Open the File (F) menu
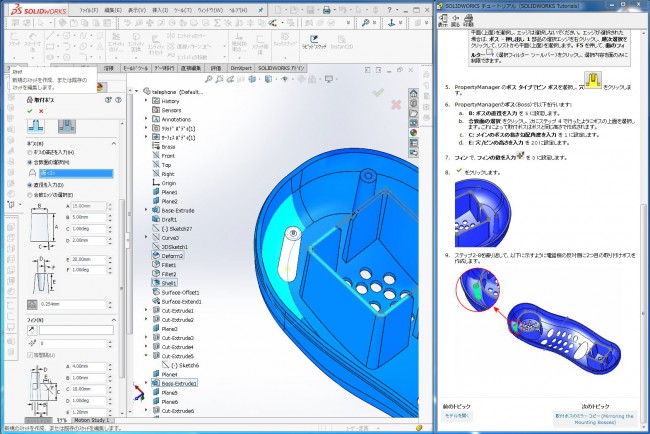Viewport: 650px width, 434px height. [x=89, y=10]
